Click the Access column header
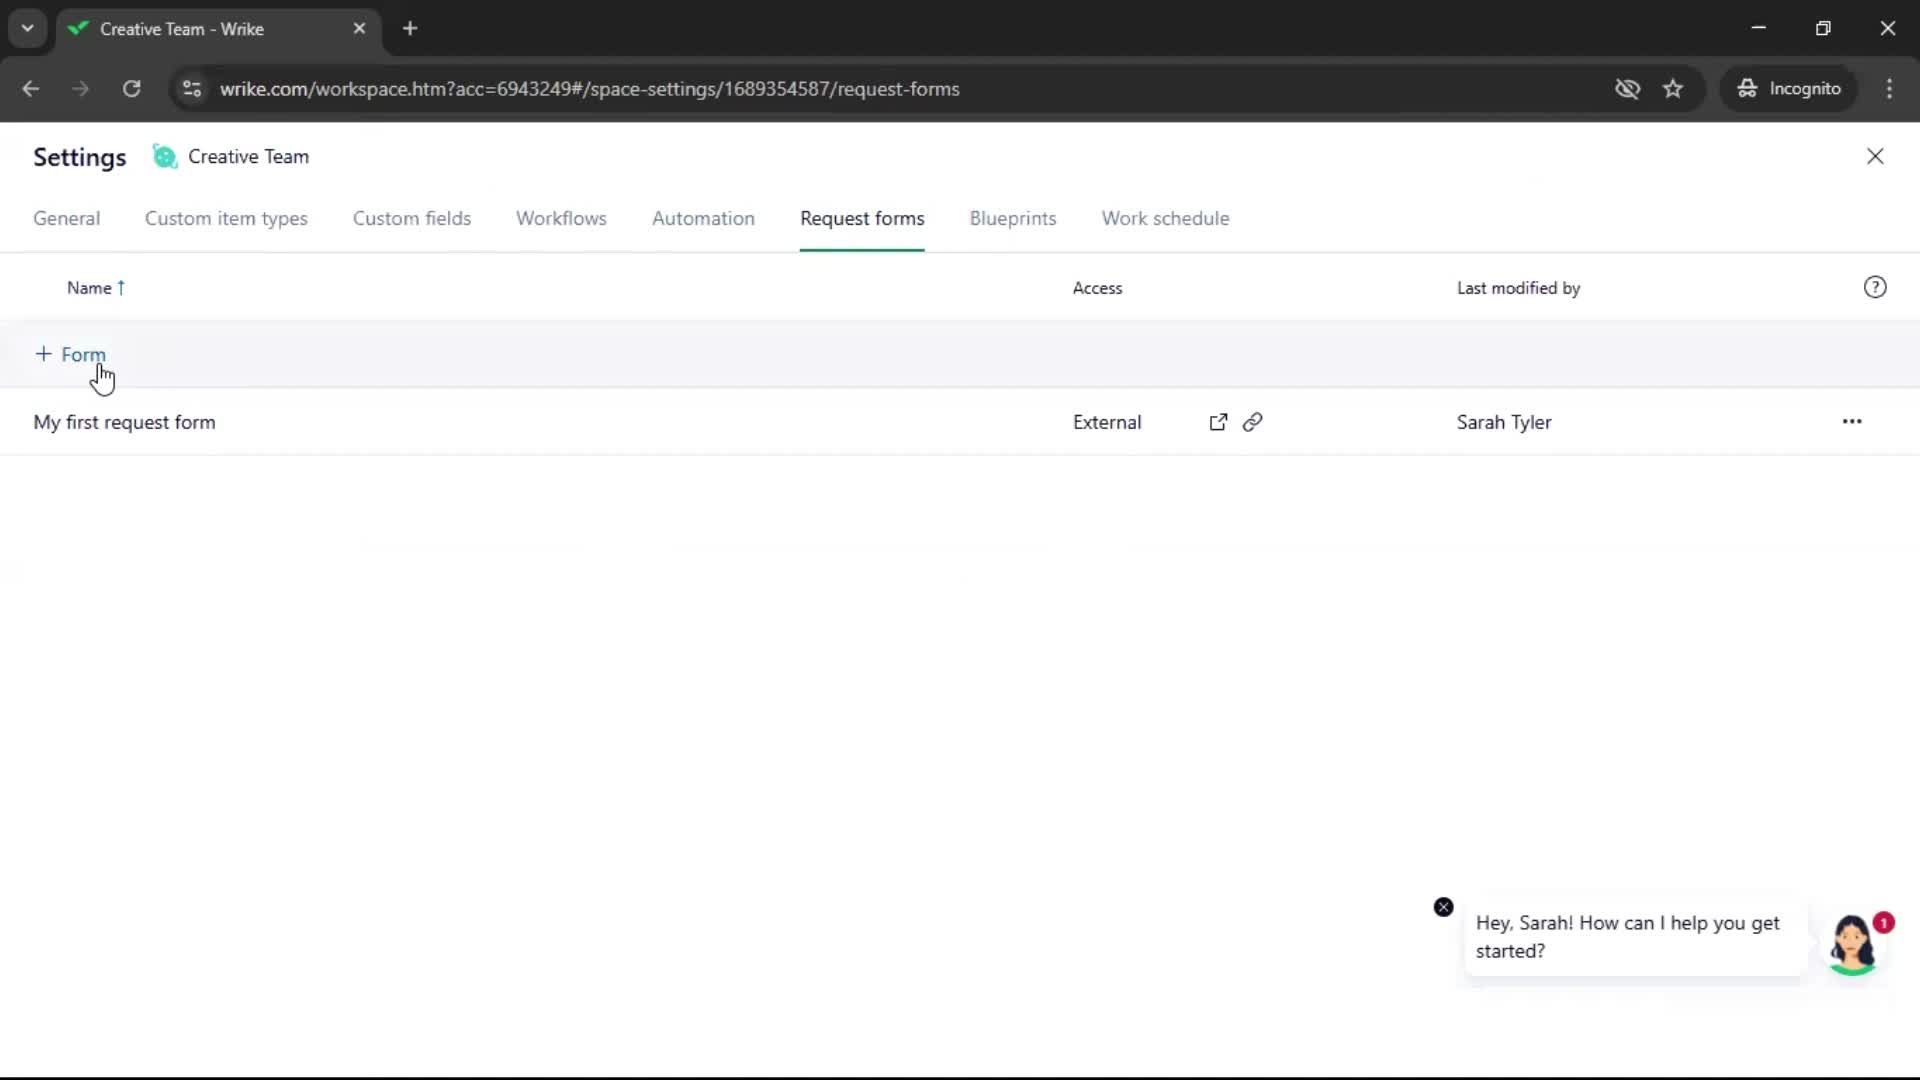 click(x=1097, y=288)
